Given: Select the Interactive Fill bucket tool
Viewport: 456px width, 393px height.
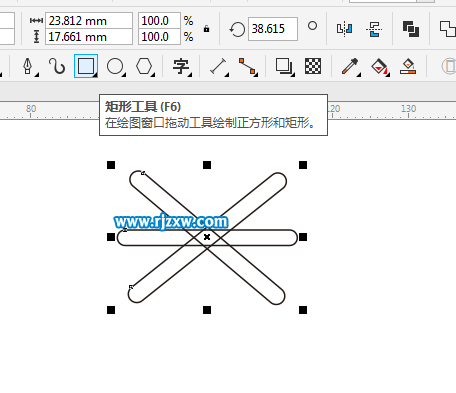Looking at the screenshot, I should coord(379,66).
